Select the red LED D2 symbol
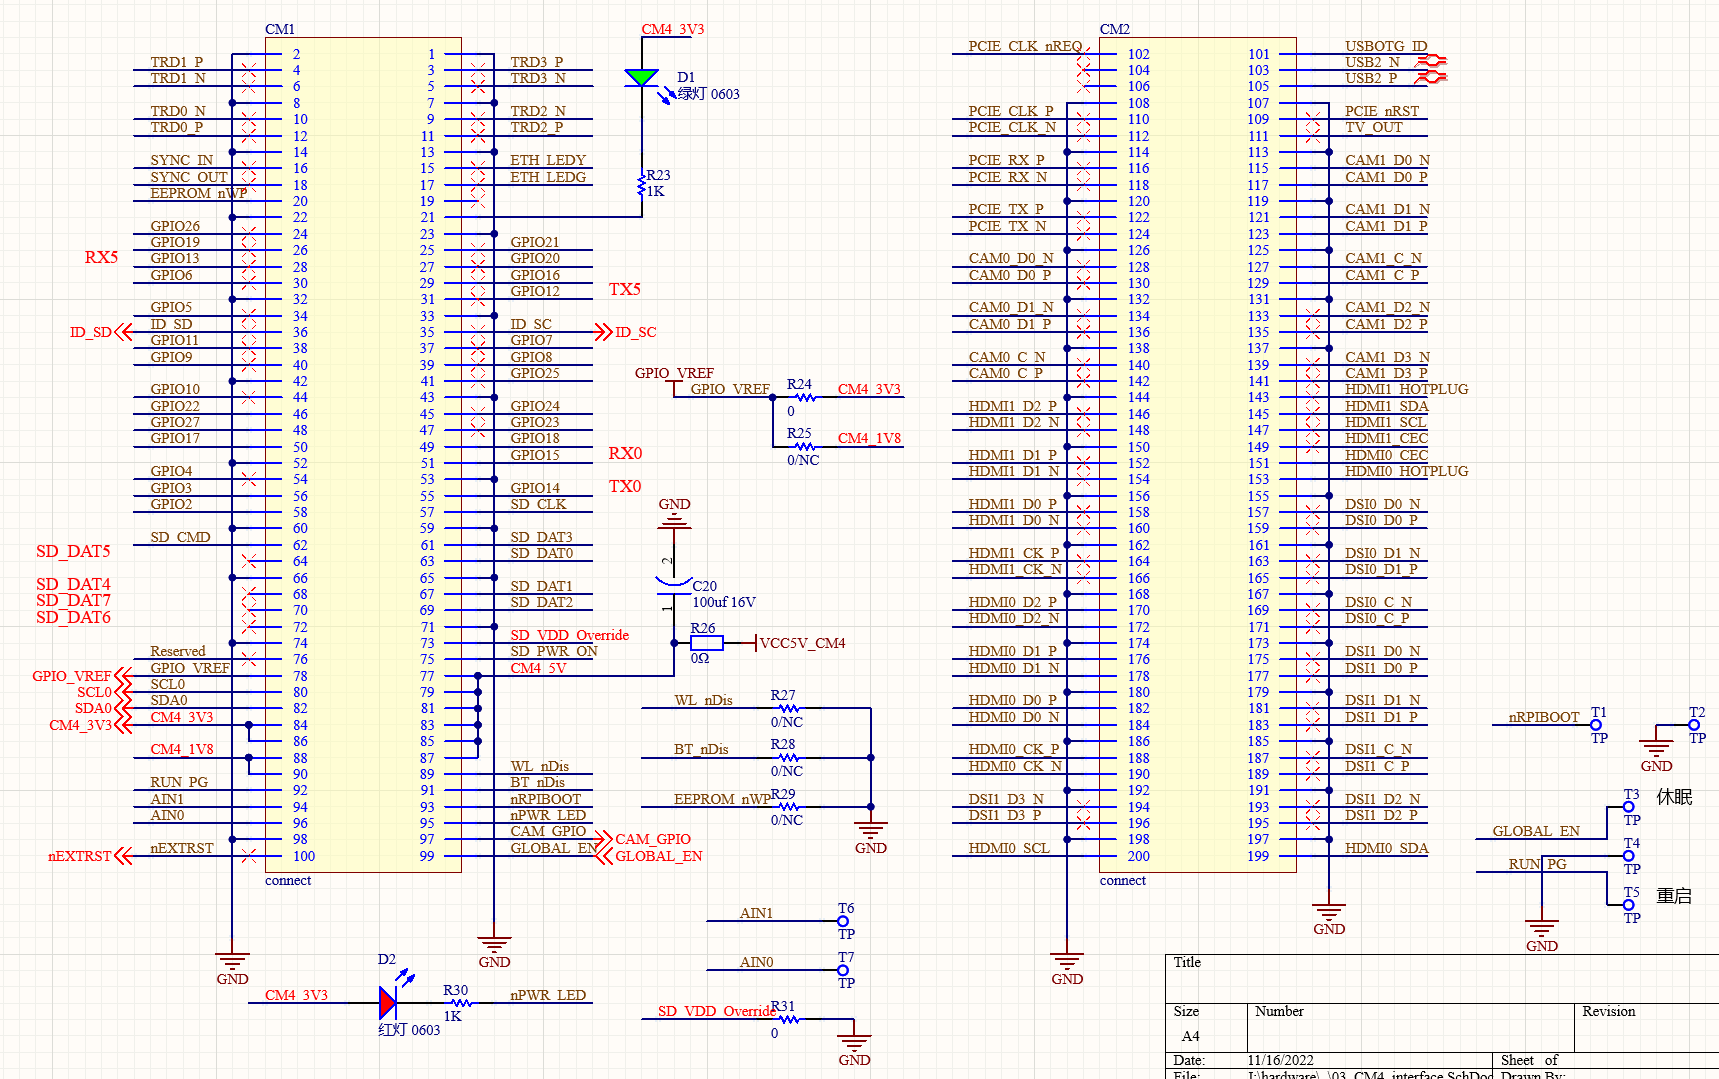Screen dimensions: 1719x1079 [x=388, y=1002]
